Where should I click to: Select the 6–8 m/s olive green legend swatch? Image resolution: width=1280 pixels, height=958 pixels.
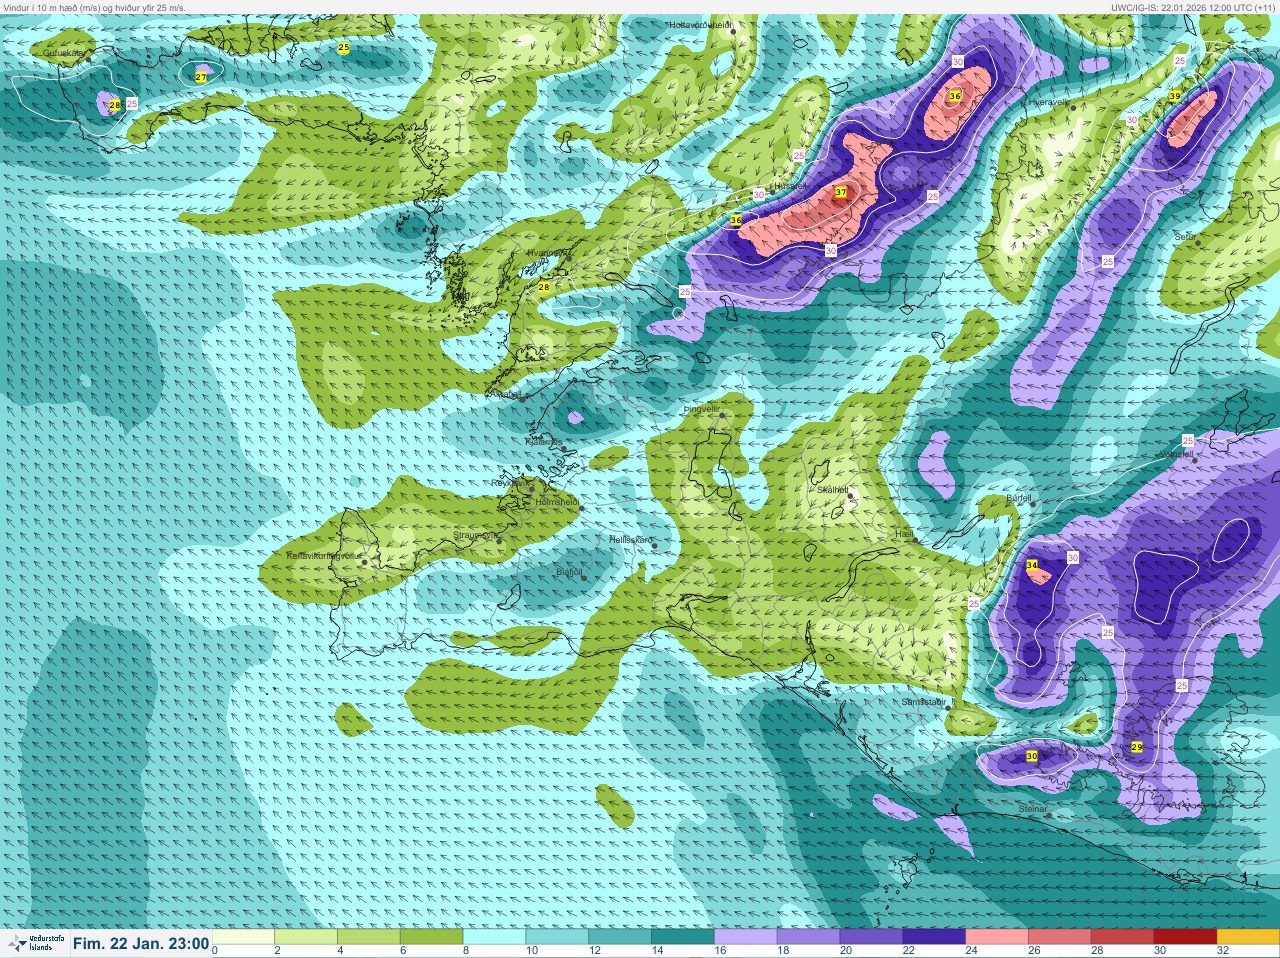[432, 937]
